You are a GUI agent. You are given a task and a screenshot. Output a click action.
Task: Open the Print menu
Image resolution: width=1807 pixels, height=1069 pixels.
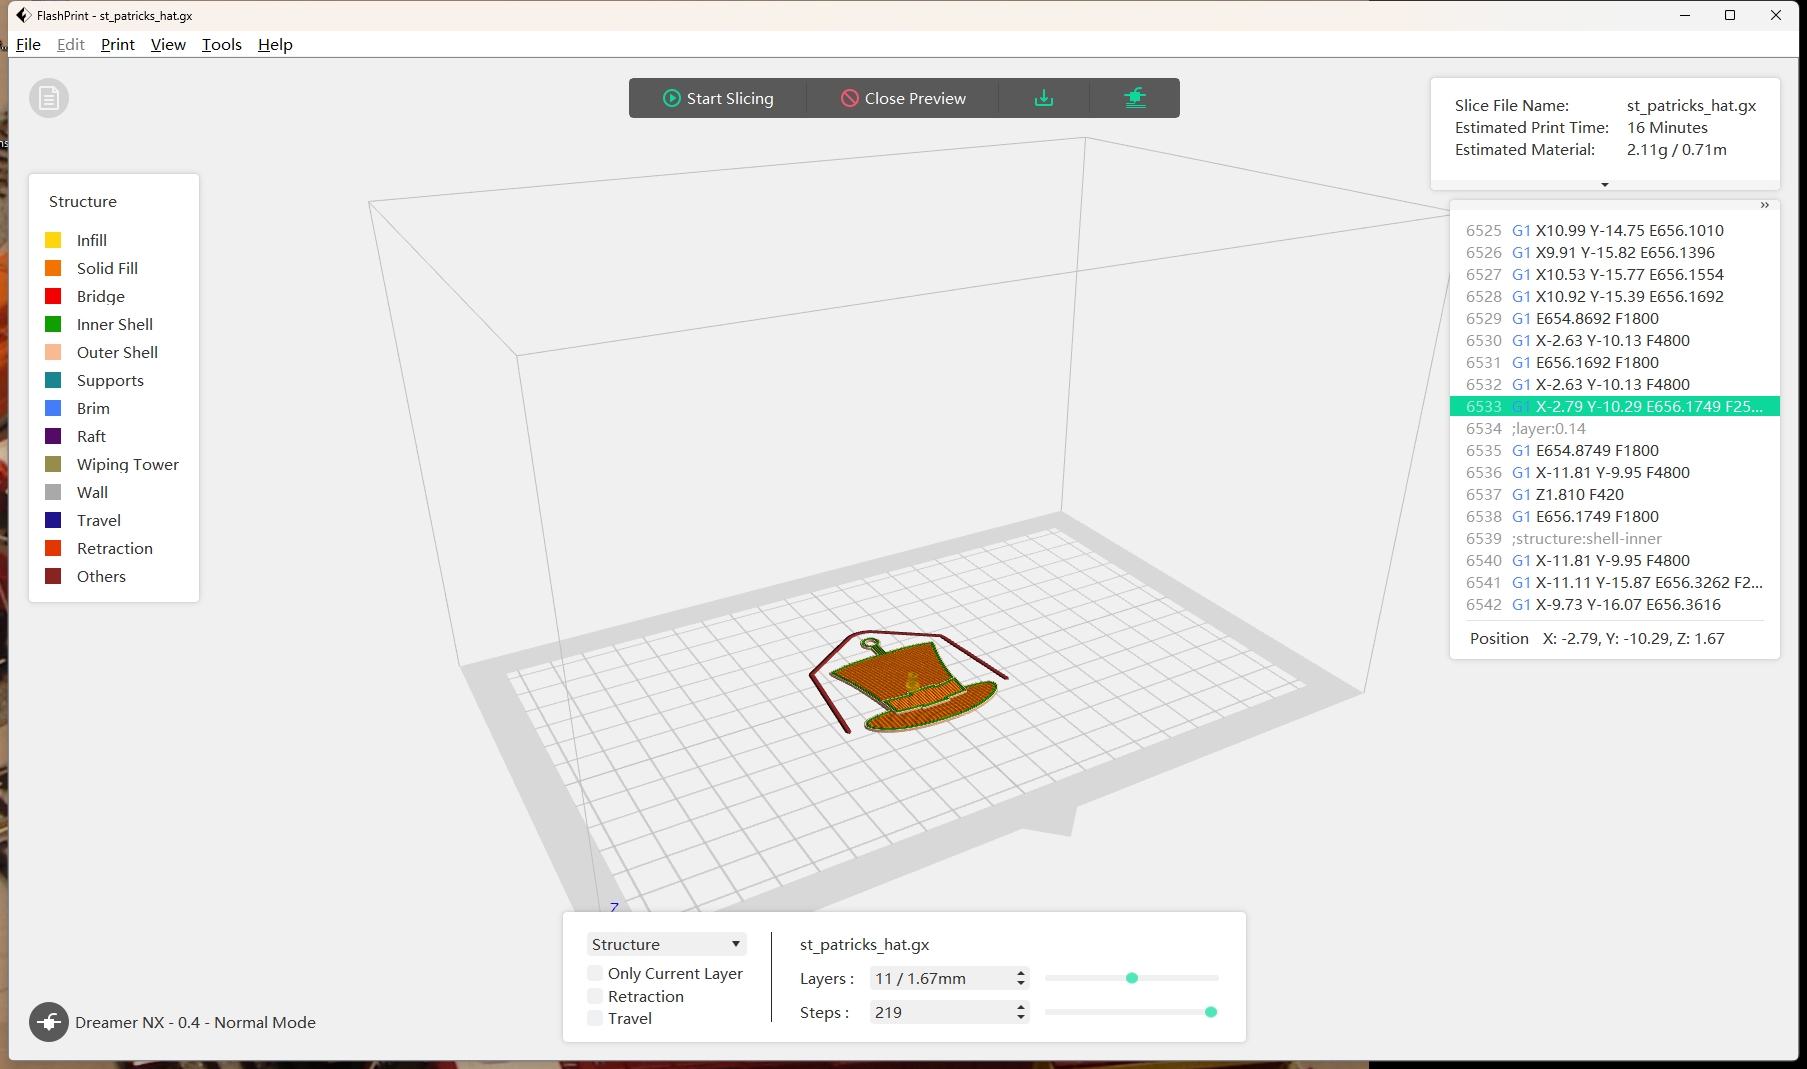coord(117,44)
